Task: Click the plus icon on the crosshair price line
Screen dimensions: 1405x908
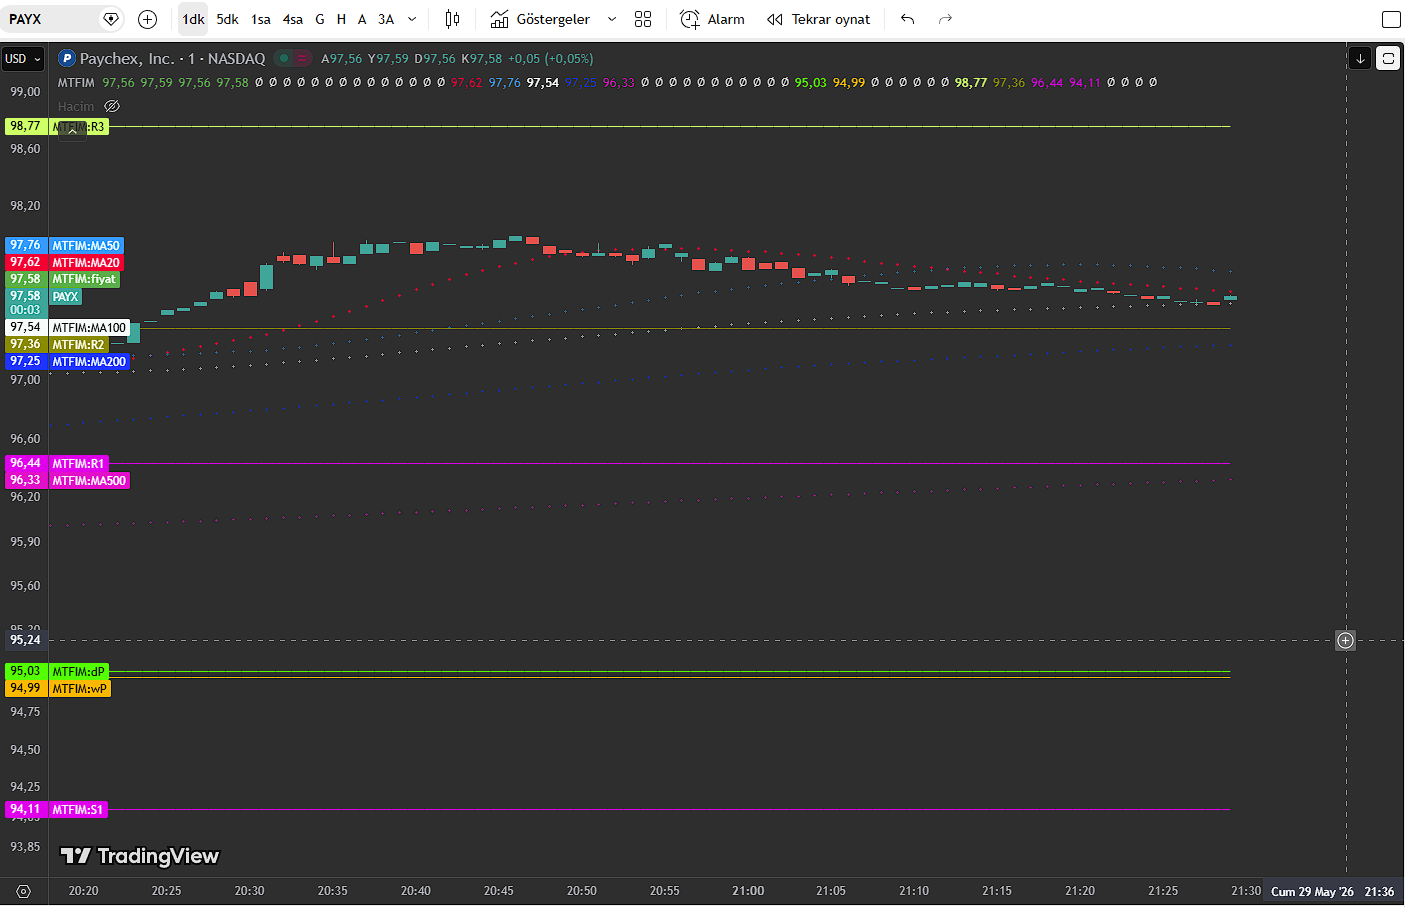Action: click(1346, 640)
